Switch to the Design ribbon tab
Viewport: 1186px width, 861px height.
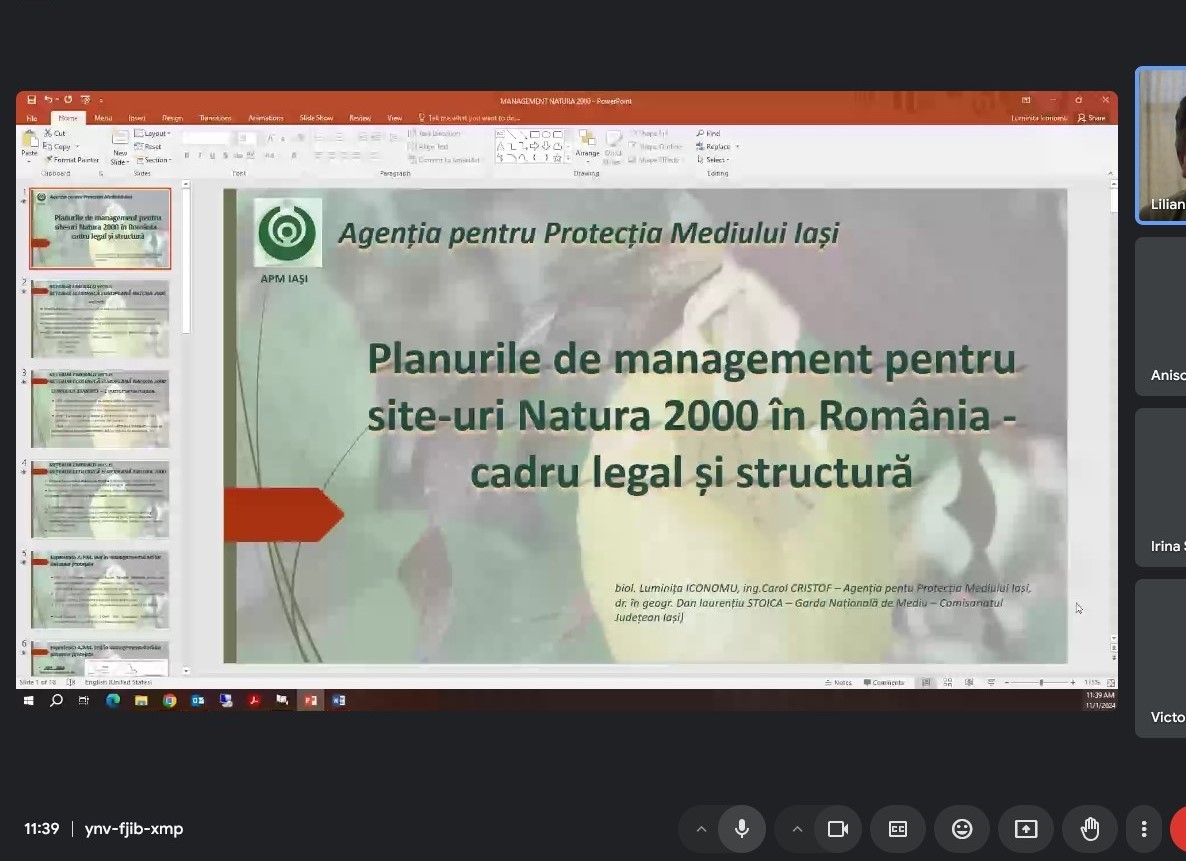tap(172, 118)
